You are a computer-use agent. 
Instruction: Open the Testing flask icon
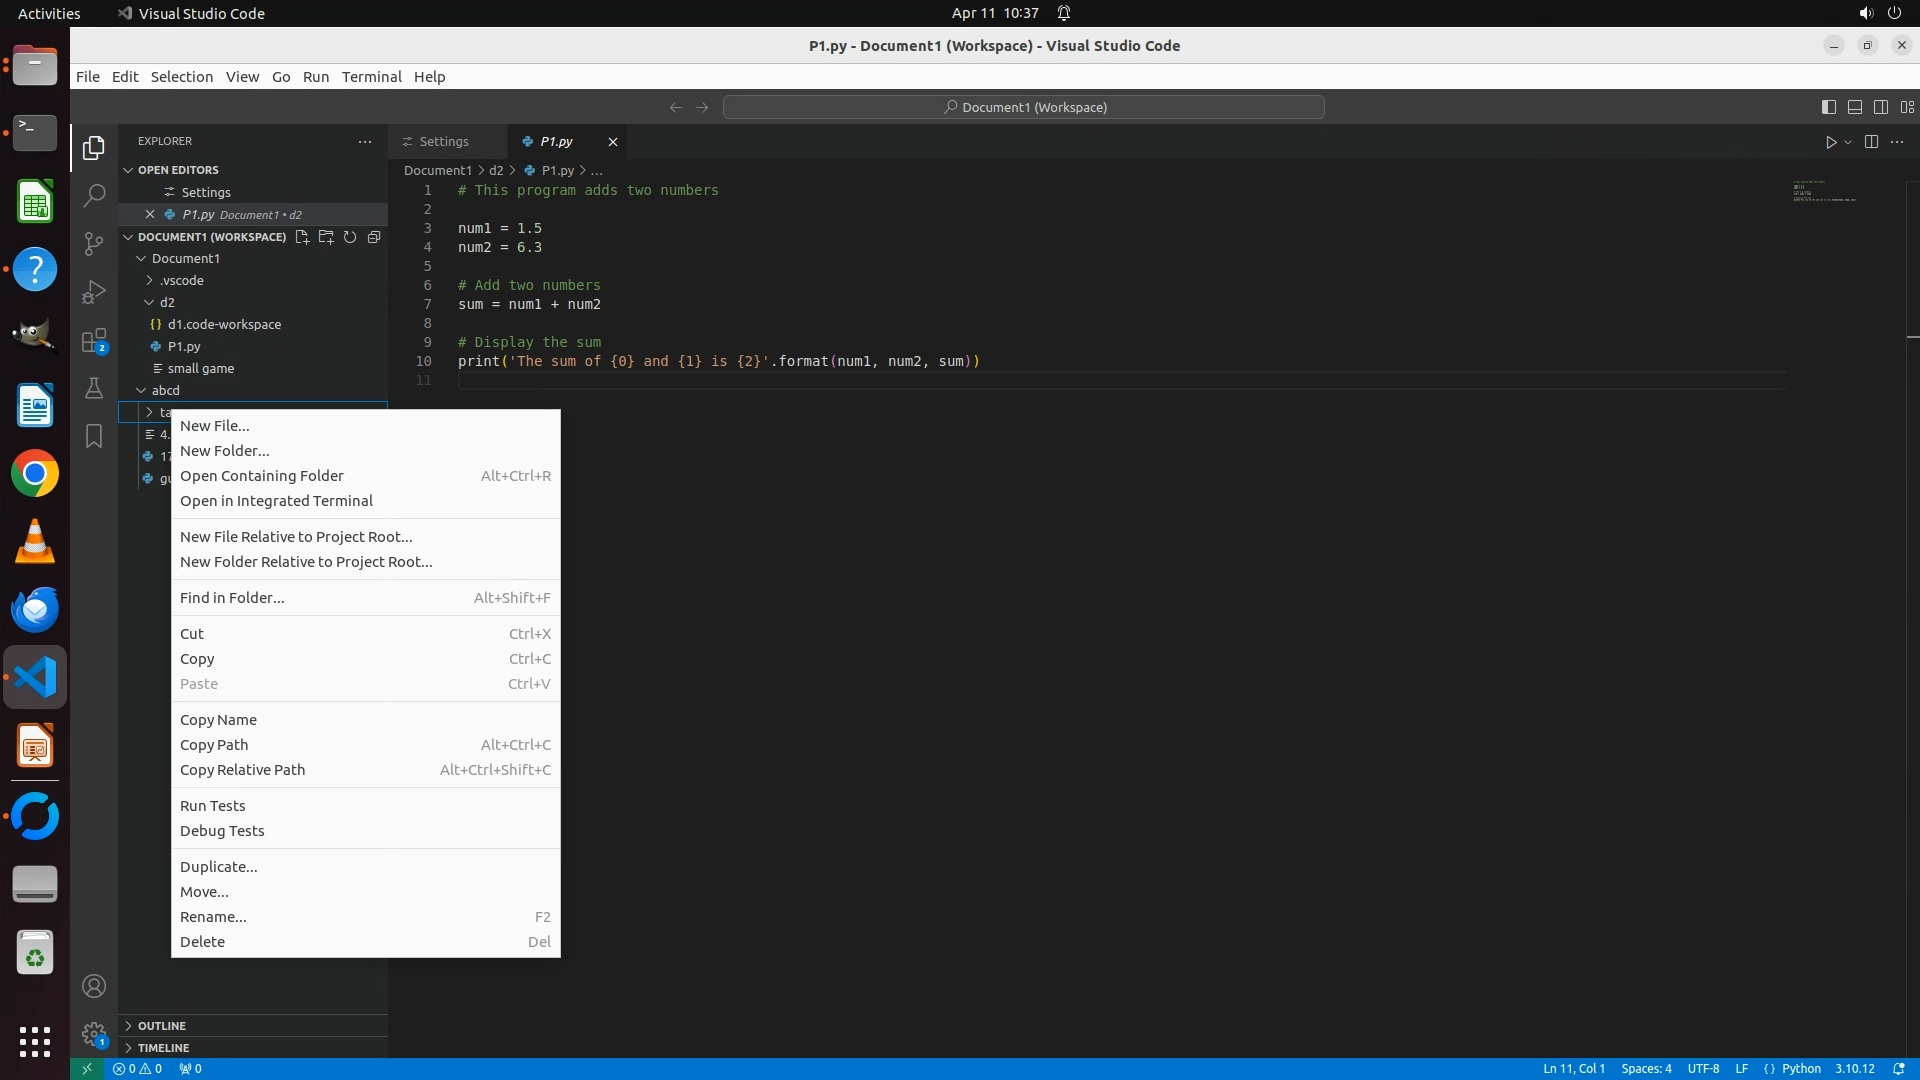pyautogui.click(x=94, y=388)
